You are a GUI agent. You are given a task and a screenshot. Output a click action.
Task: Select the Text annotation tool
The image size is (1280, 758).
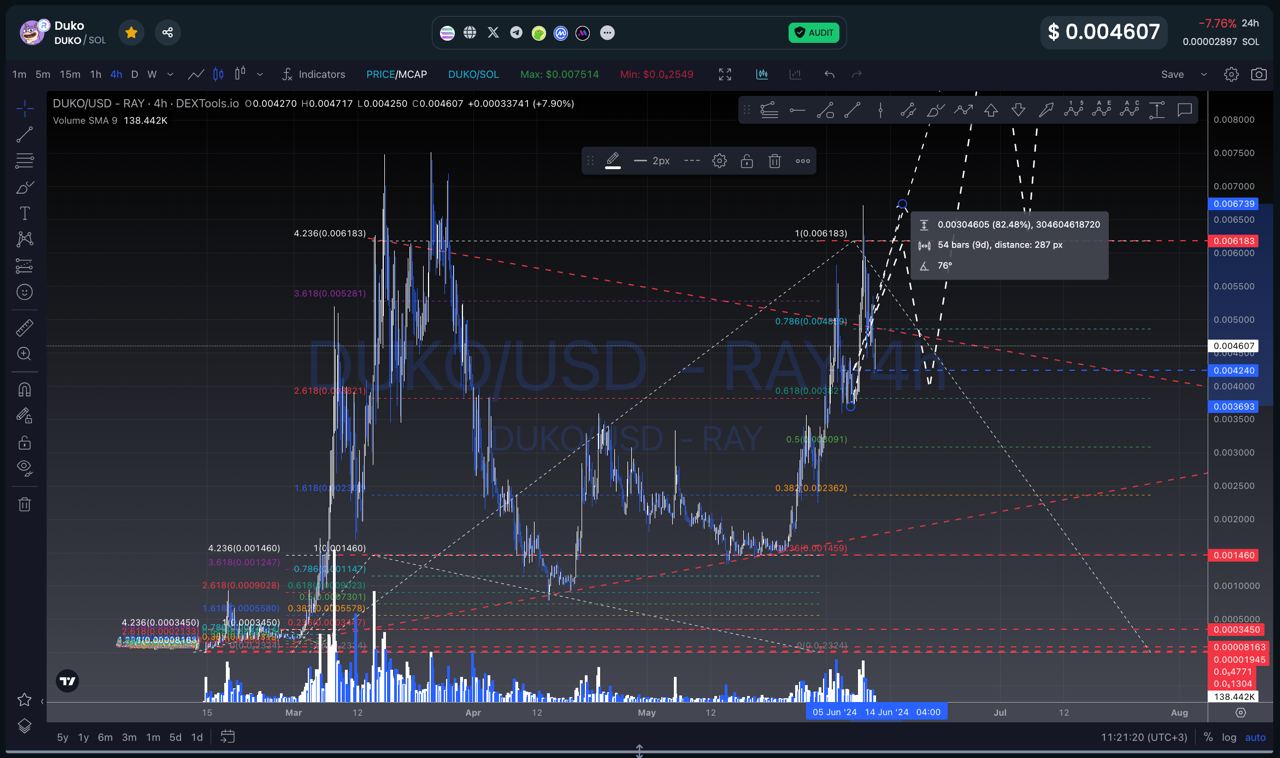(x=25, y=213)
